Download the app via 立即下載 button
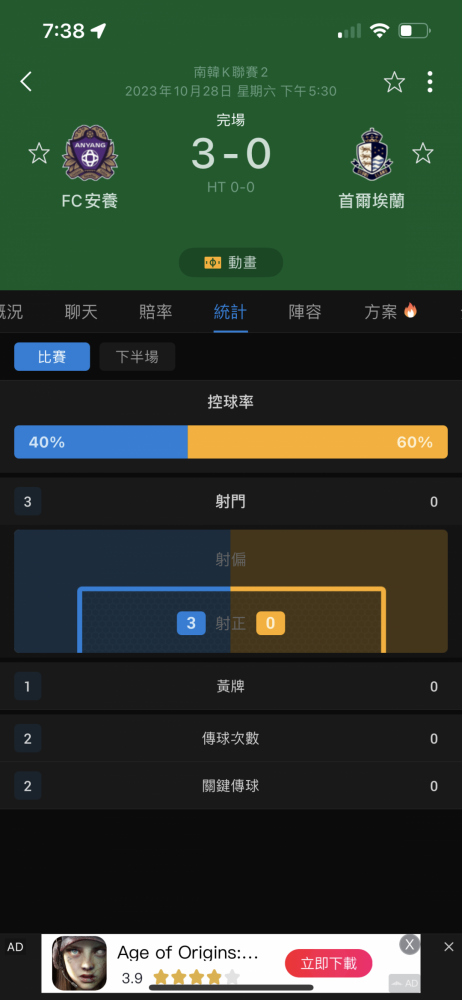 (x=329, y=962)
